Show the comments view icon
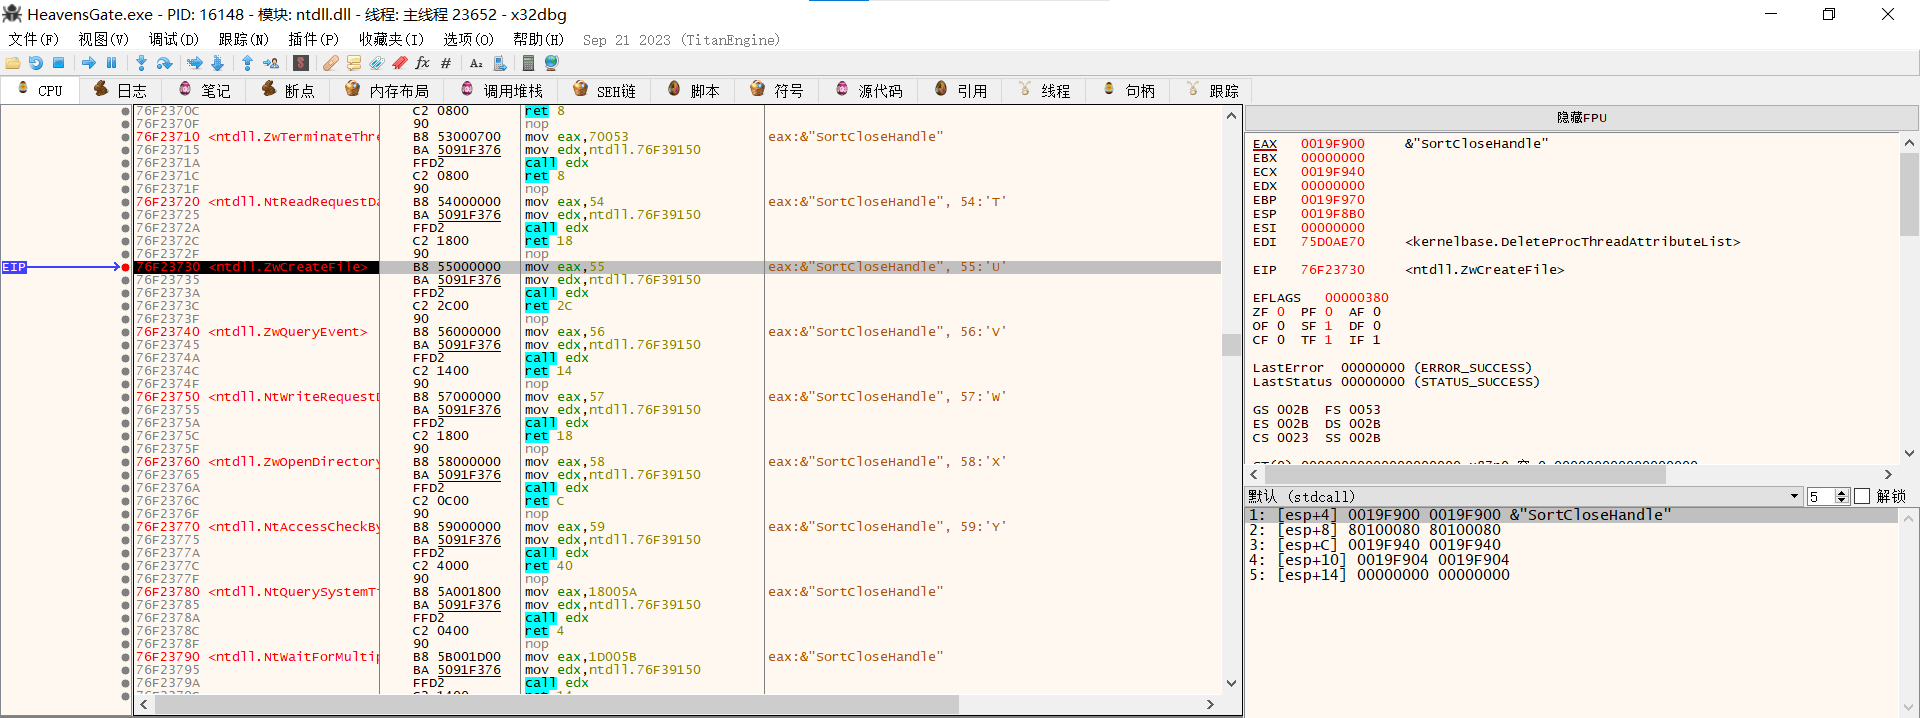1920x718 pixels. click(354, 63)
